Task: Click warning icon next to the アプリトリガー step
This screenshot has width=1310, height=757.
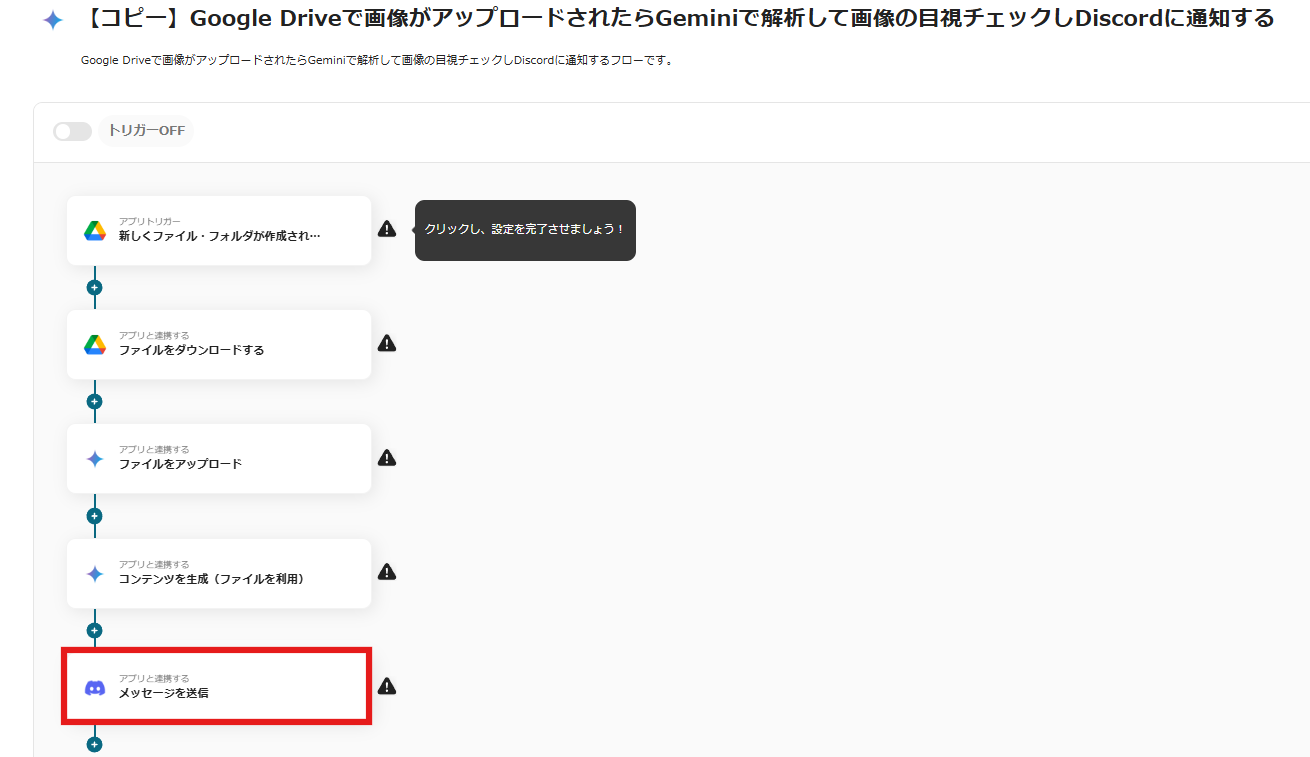Action: pos(387,229)
